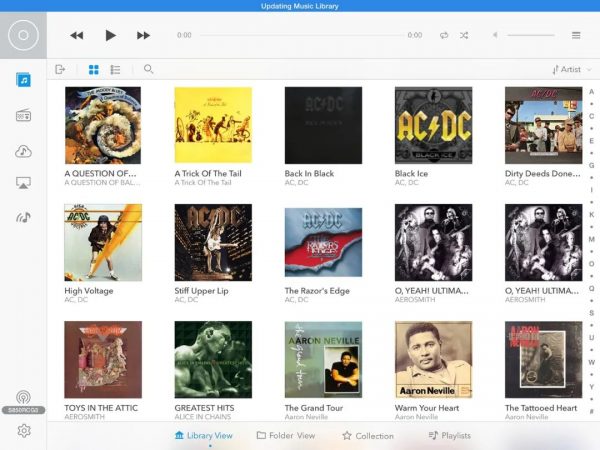Adjust the volume slider
Screen dimensions: 600x450
pos(531,35)
